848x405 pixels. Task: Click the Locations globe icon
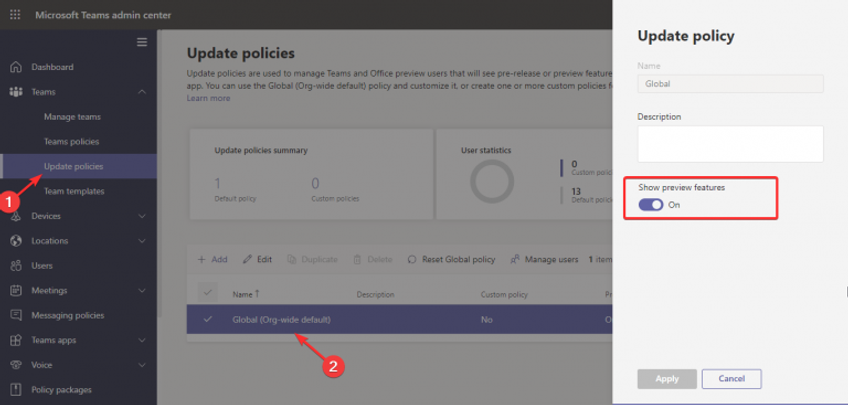tap(16, 241)
